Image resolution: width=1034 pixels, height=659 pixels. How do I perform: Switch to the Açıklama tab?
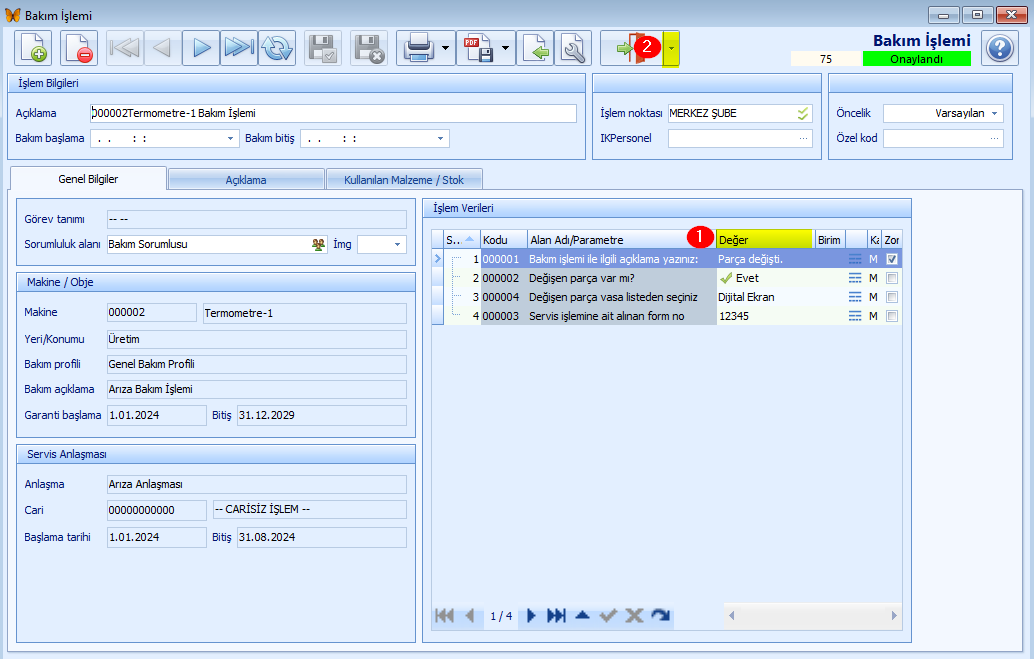(246, 180)
